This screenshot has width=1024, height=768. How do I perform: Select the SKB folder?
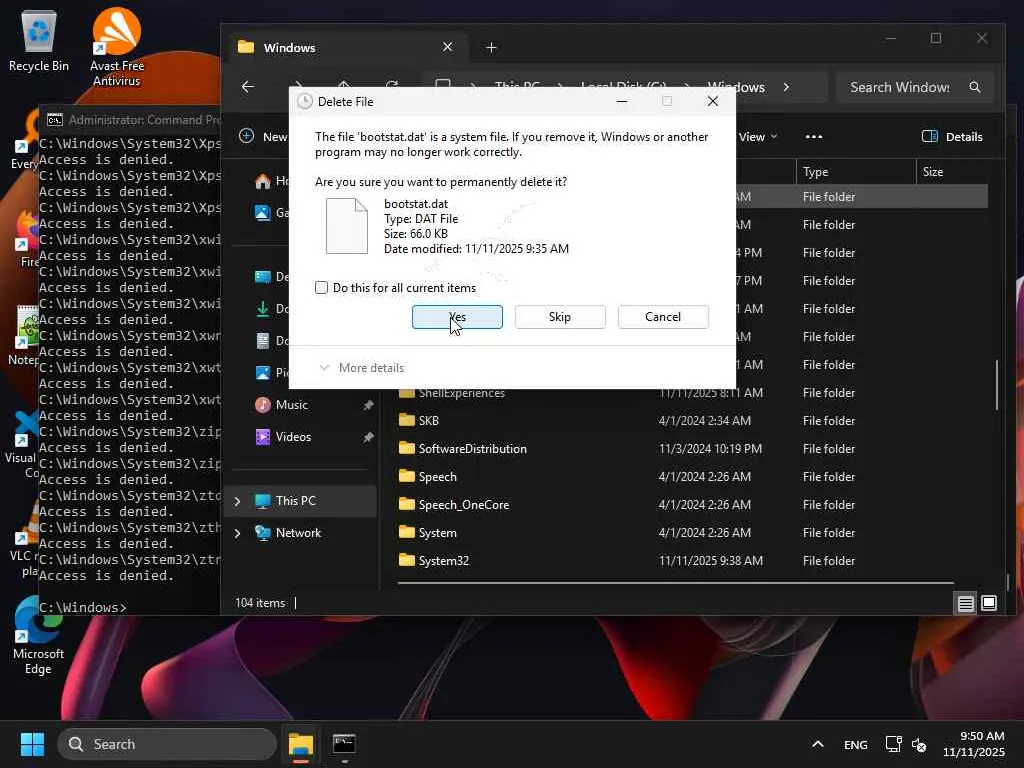(x=428, y=421)
